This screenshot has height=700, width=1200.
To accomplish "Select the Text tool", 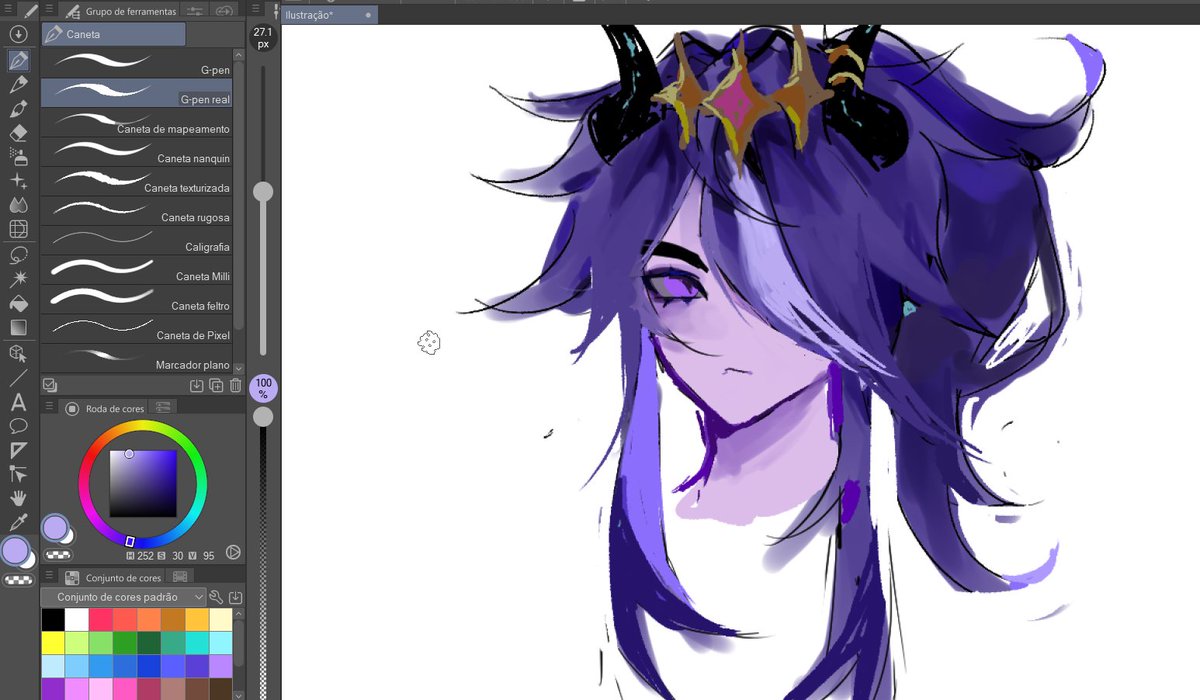I will coord(18,402).
